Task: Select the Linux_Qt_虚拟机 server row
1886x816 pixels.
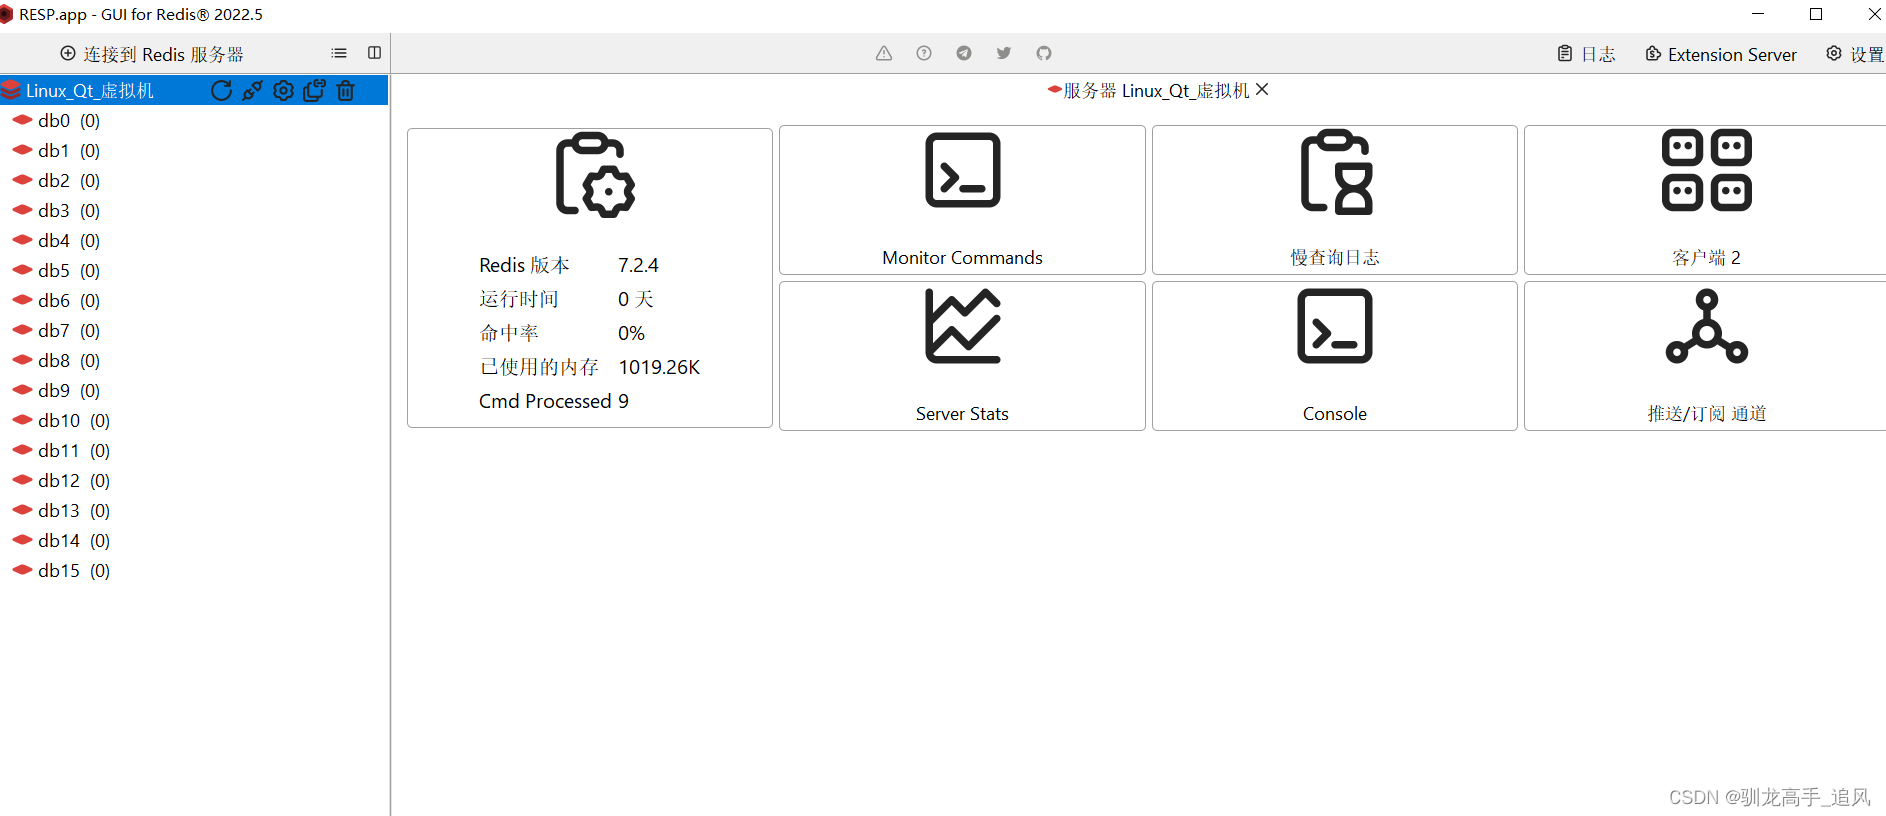Action: point(194,91)
